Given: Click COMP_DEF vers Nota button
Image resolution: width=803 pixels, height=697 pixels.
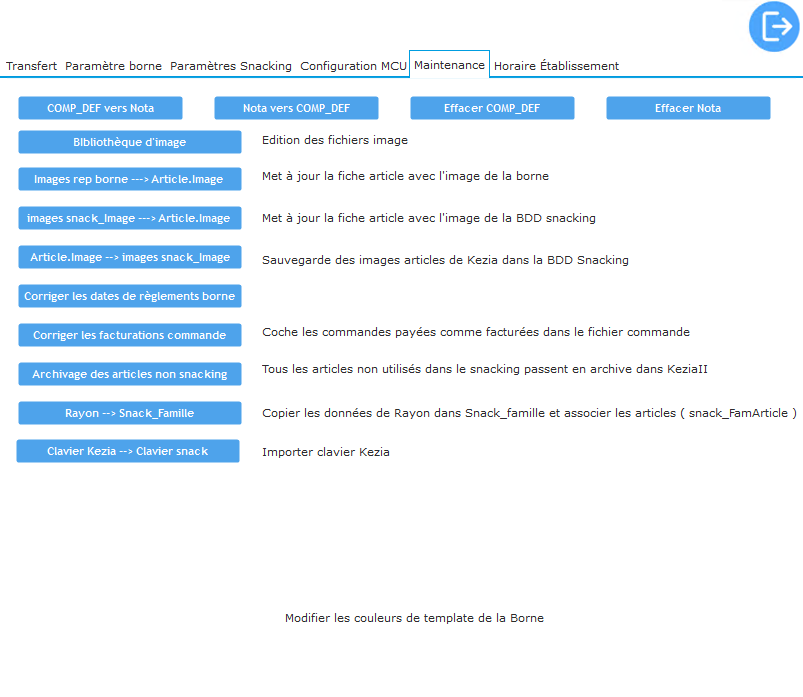Looking at the screenshot, I should (100, 108).
